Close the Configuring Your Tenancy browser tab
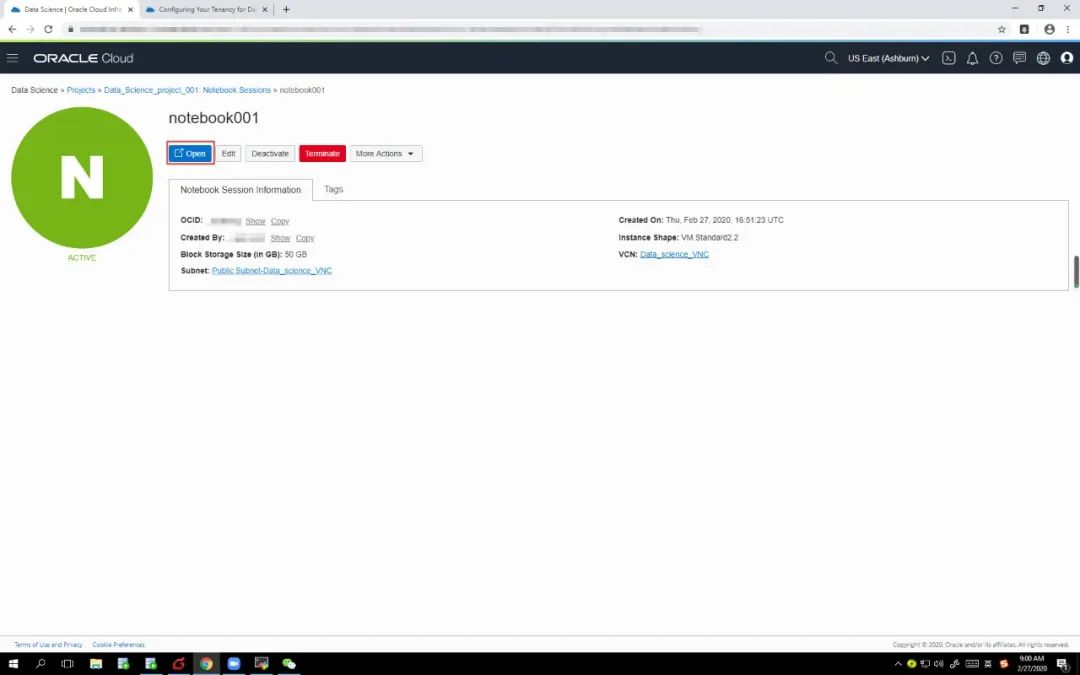The image size is (1080, 675). pyautogui.click(x=264, y=10)
